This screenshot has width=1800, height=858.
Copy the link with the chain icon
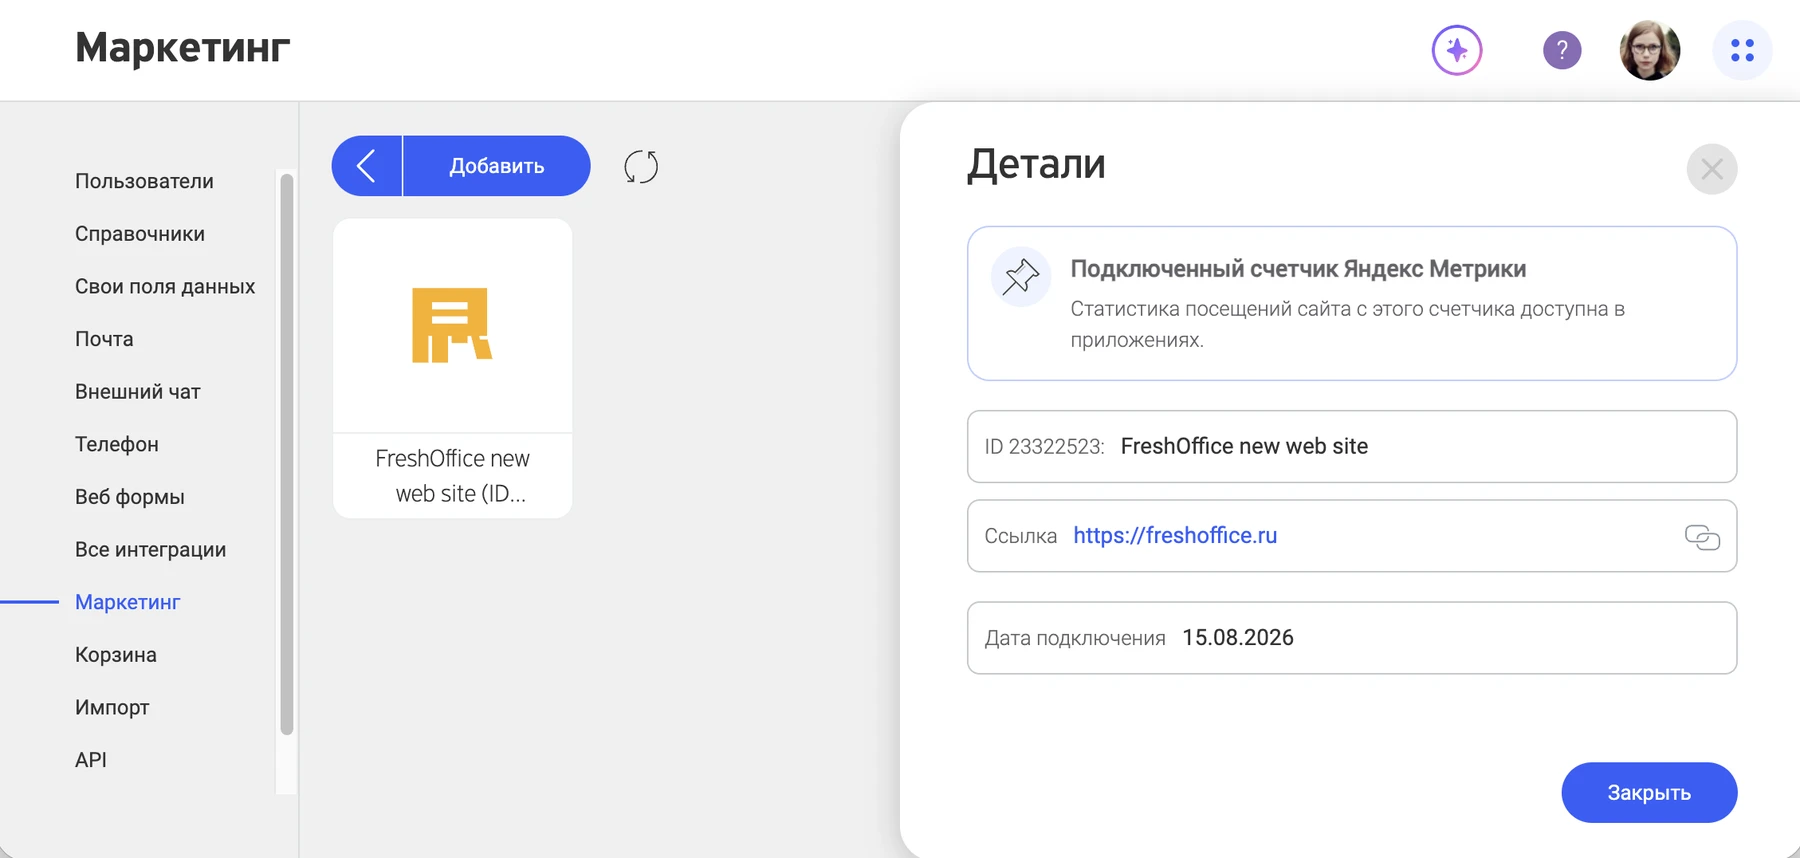coord(1702,537)
